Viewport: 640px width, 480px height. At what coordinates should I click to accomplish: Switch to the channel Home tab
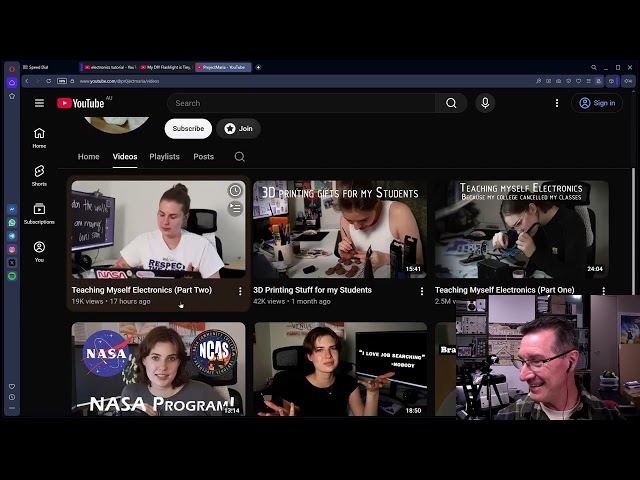[x=89, y=157]
